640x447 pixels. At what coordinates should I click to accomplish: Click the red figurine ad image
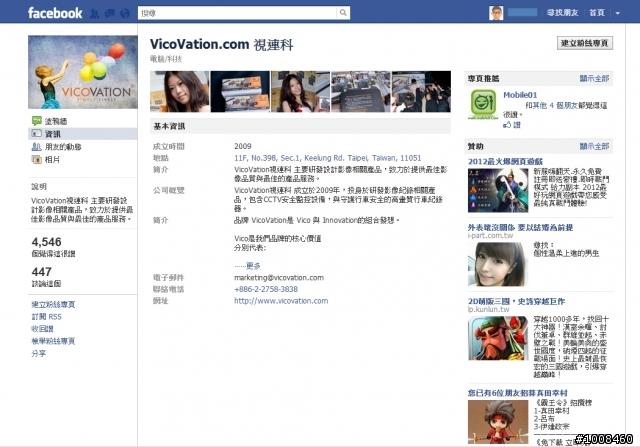click(x=498, y=422)
